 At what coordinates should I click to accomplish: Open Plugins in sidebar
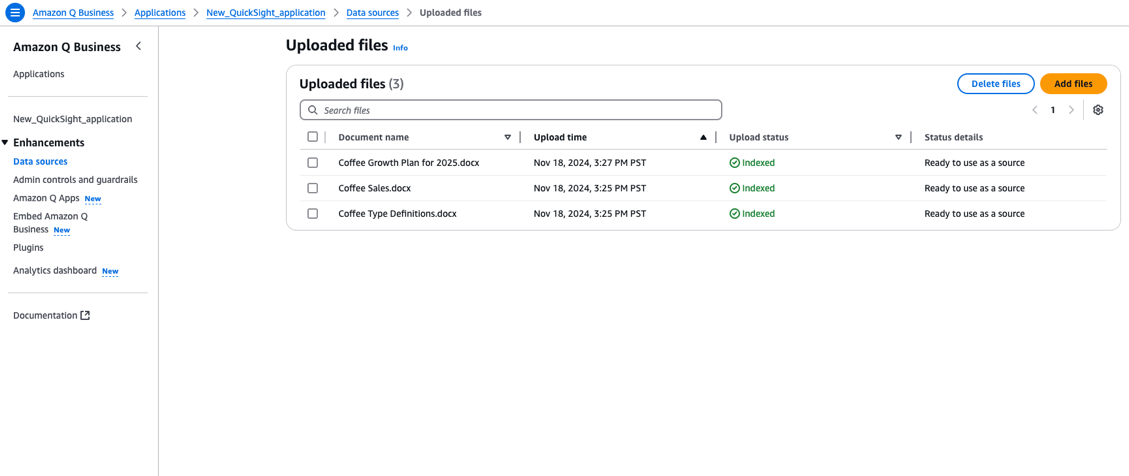(28, 248)
